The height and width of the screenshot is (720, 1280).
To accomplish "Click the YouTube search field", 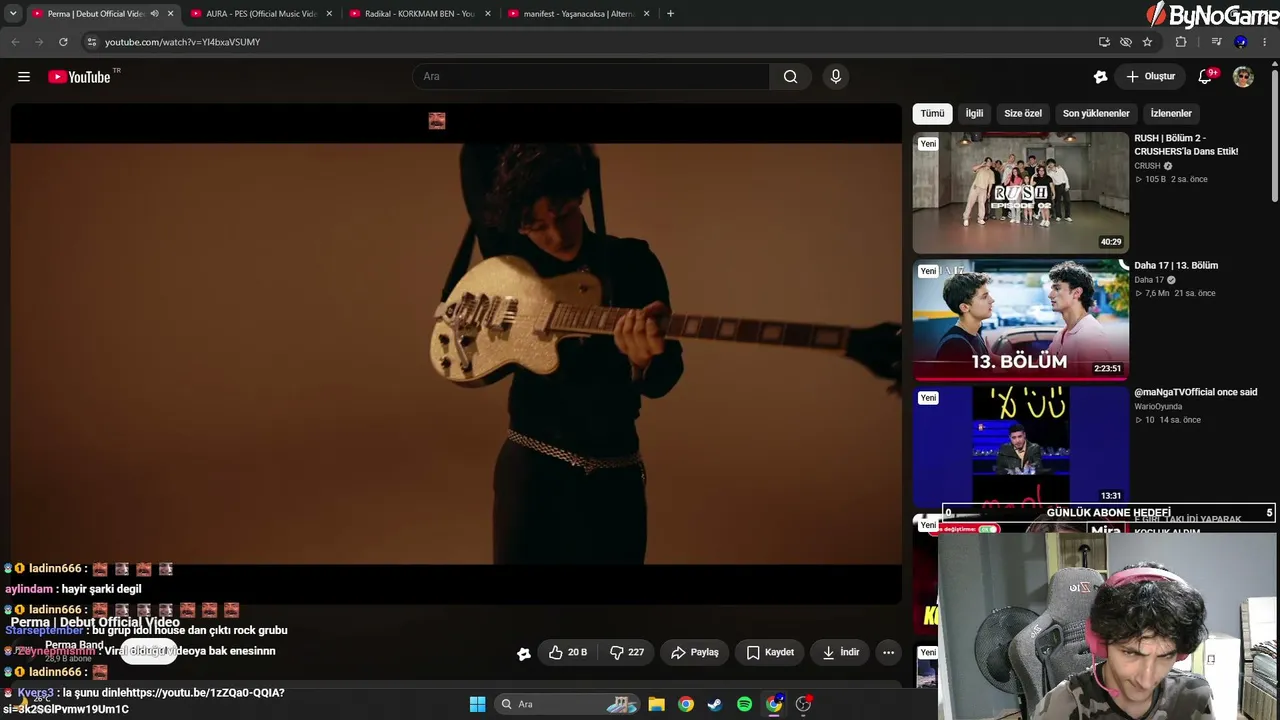I will coord(591,77).
